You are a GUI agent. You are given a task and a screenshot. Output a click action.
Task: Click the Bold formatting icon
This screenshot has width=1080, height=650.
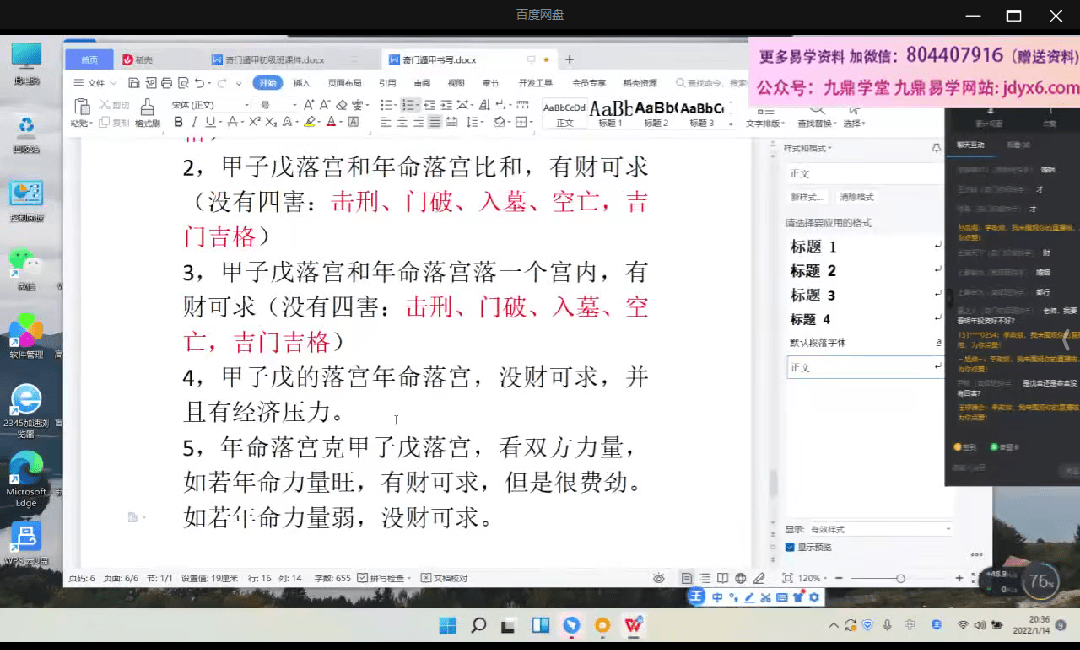click(x=179, y=122)
